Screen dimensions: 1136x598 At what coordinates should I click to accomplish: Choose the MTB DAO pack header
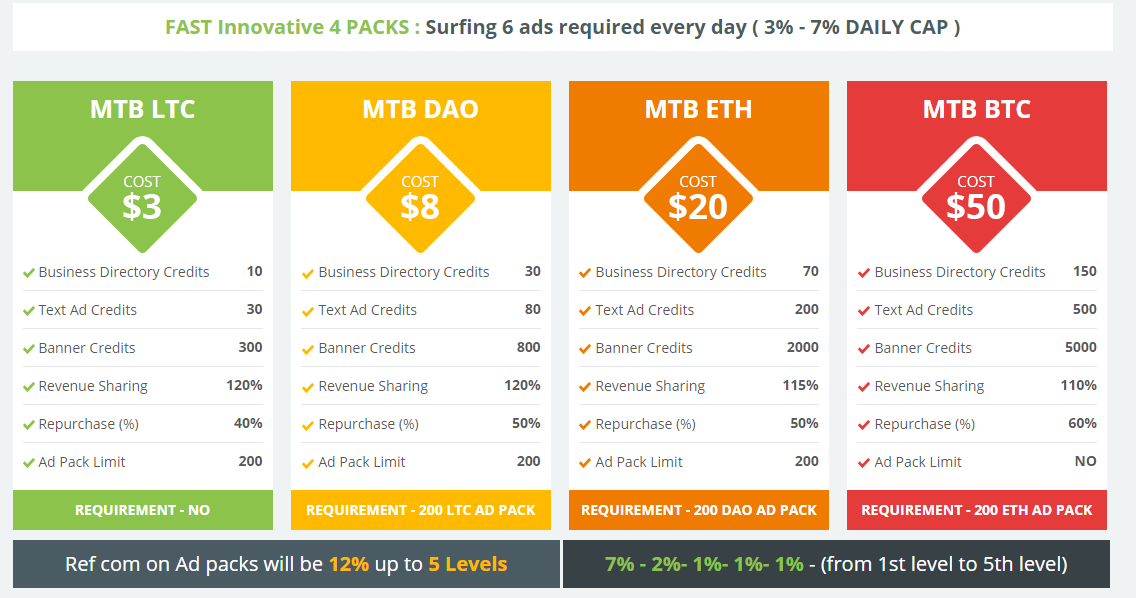pyautogui.click(x=420, y=109)
